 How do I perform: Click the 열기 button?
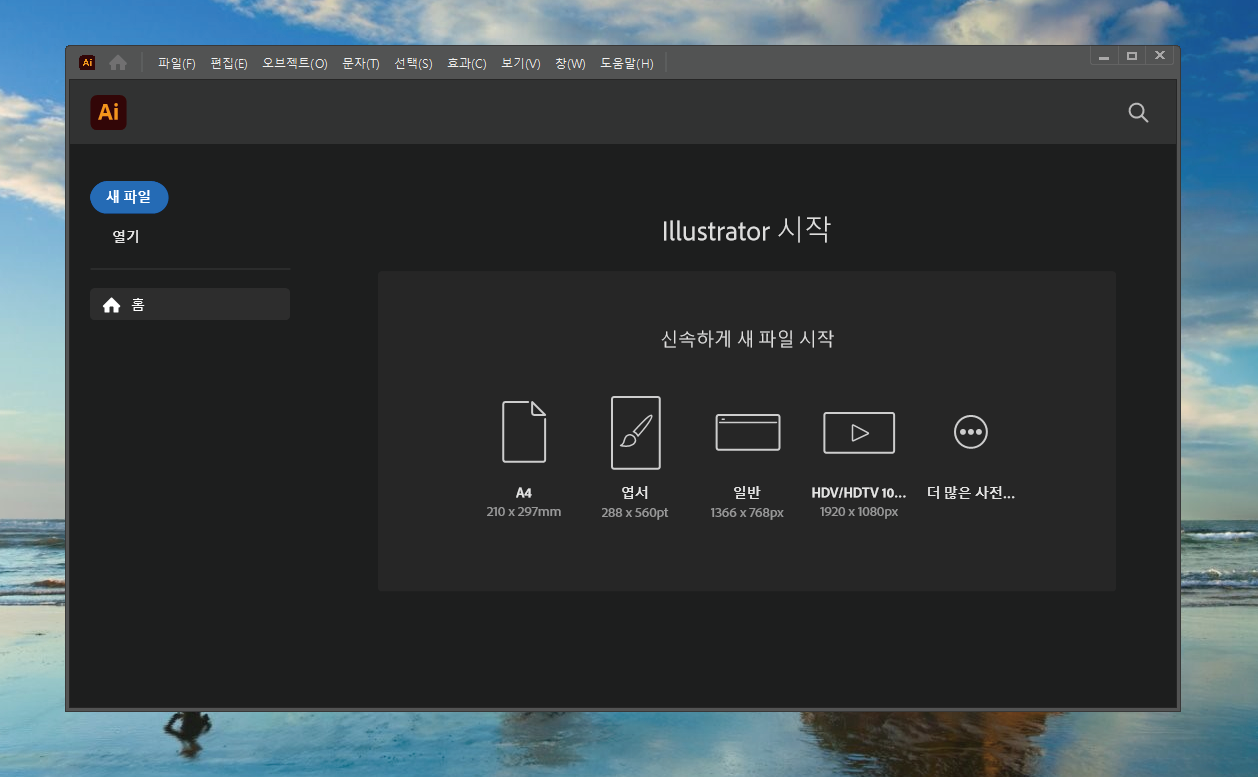(x=126, y=237)
